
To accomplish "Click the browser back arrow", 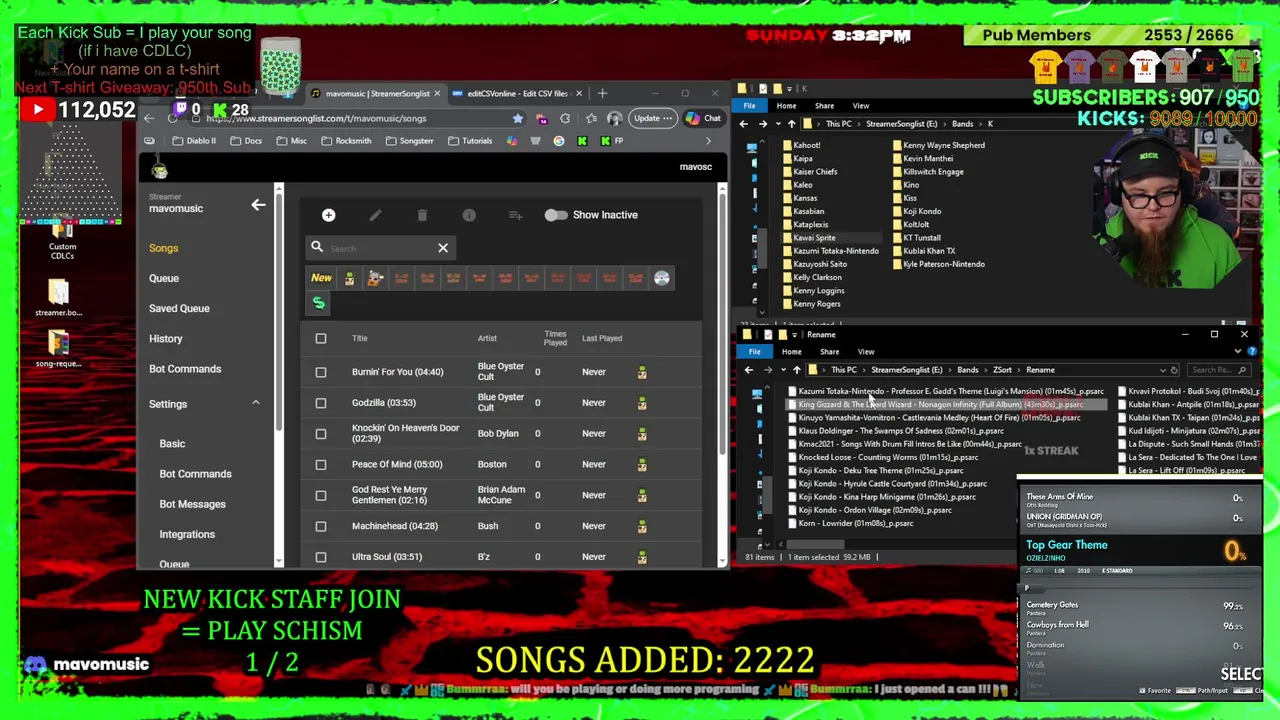I will point(149,118).
